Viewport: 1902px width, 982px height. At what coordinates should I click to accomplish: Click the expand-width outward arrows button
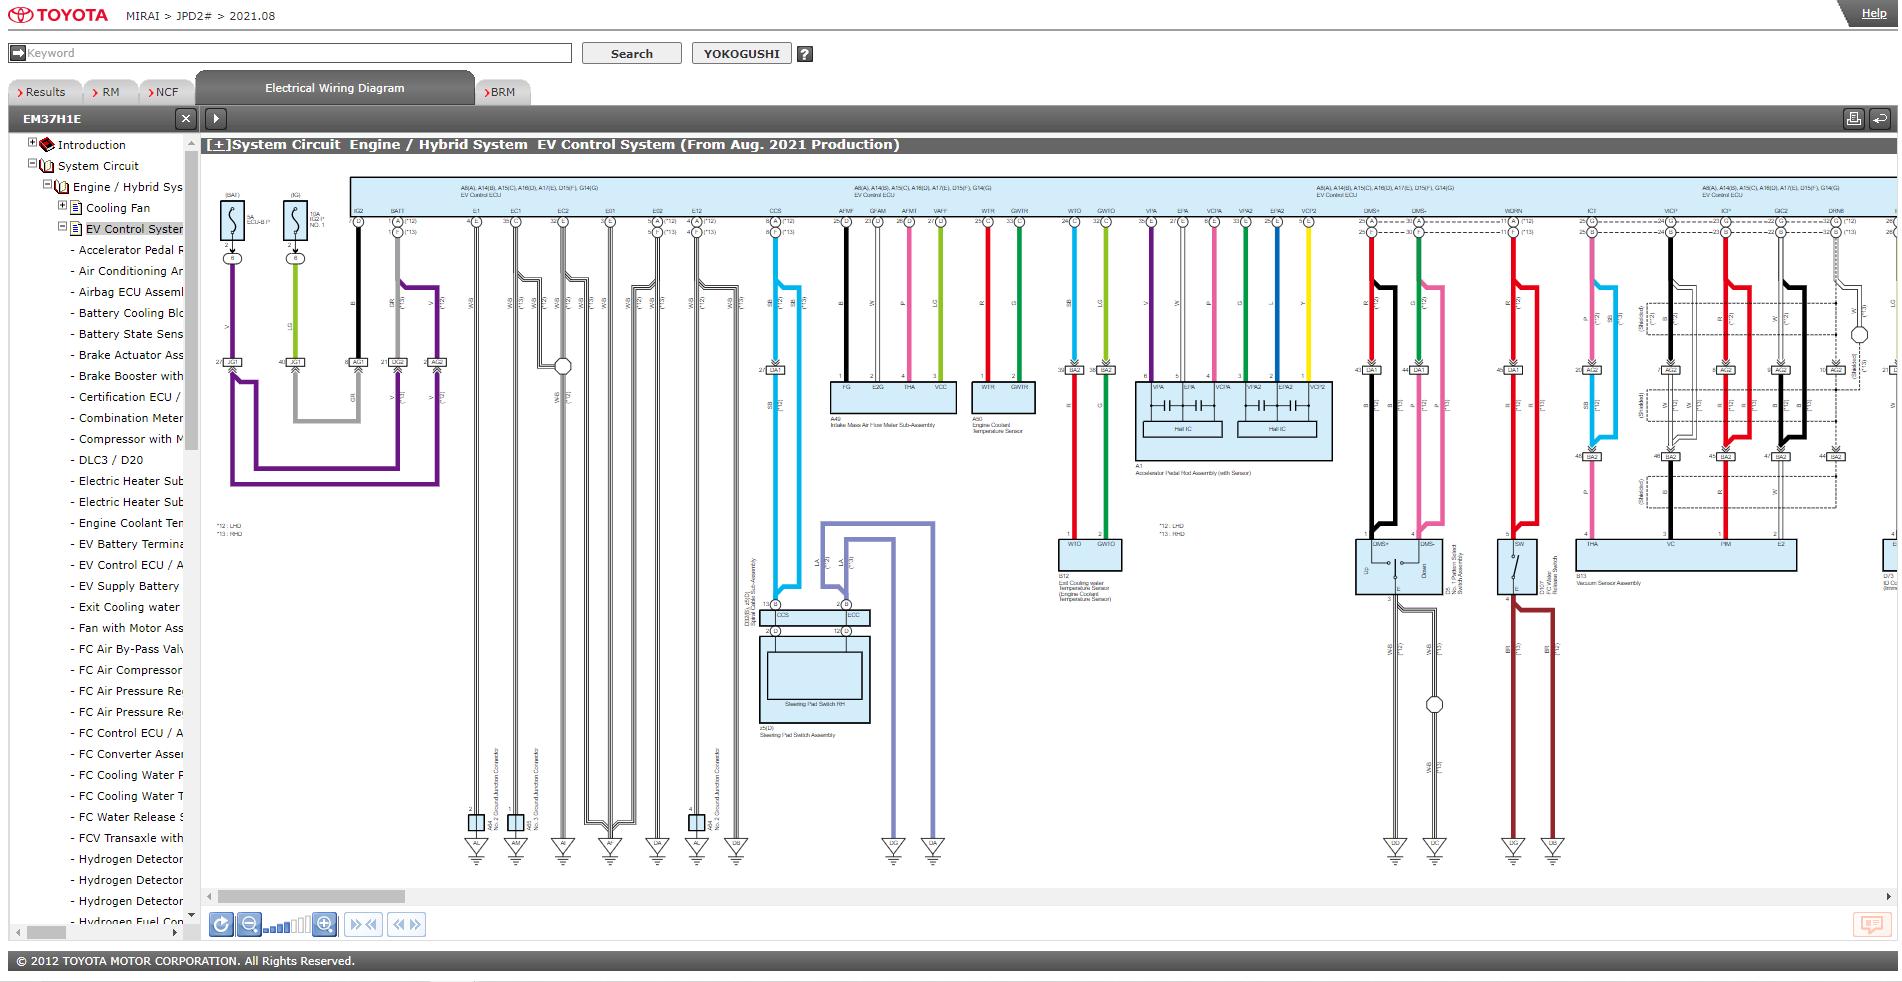[407, 925]
